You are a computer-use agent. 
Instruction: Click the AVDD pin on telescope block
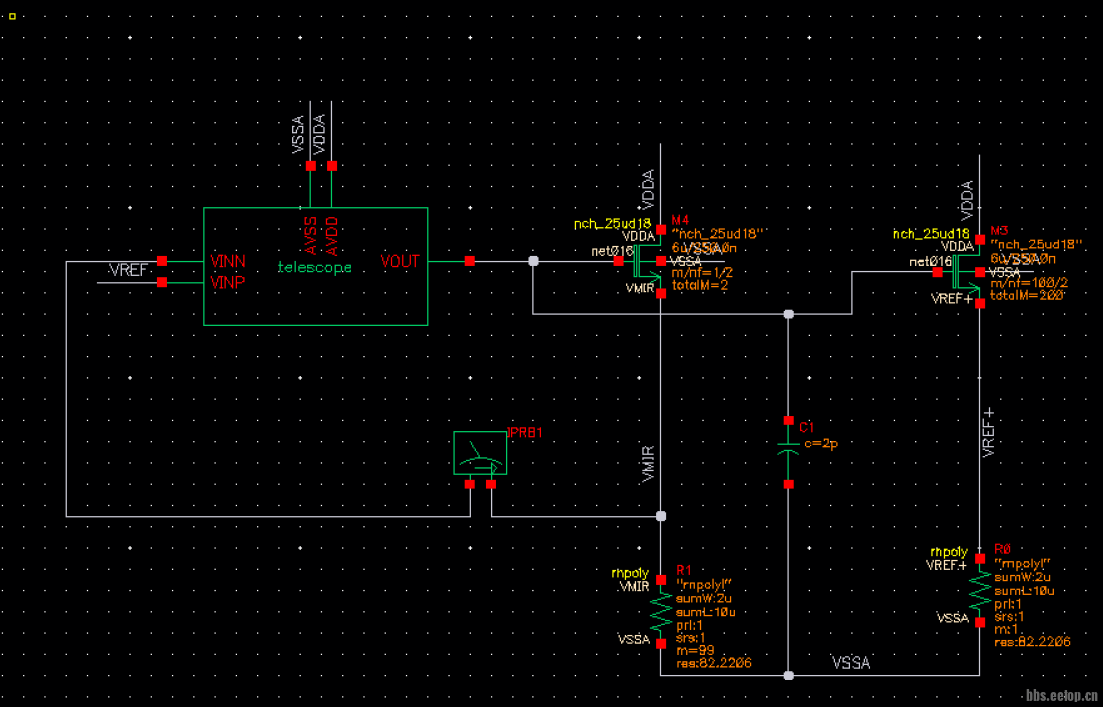tap(332, 166)
